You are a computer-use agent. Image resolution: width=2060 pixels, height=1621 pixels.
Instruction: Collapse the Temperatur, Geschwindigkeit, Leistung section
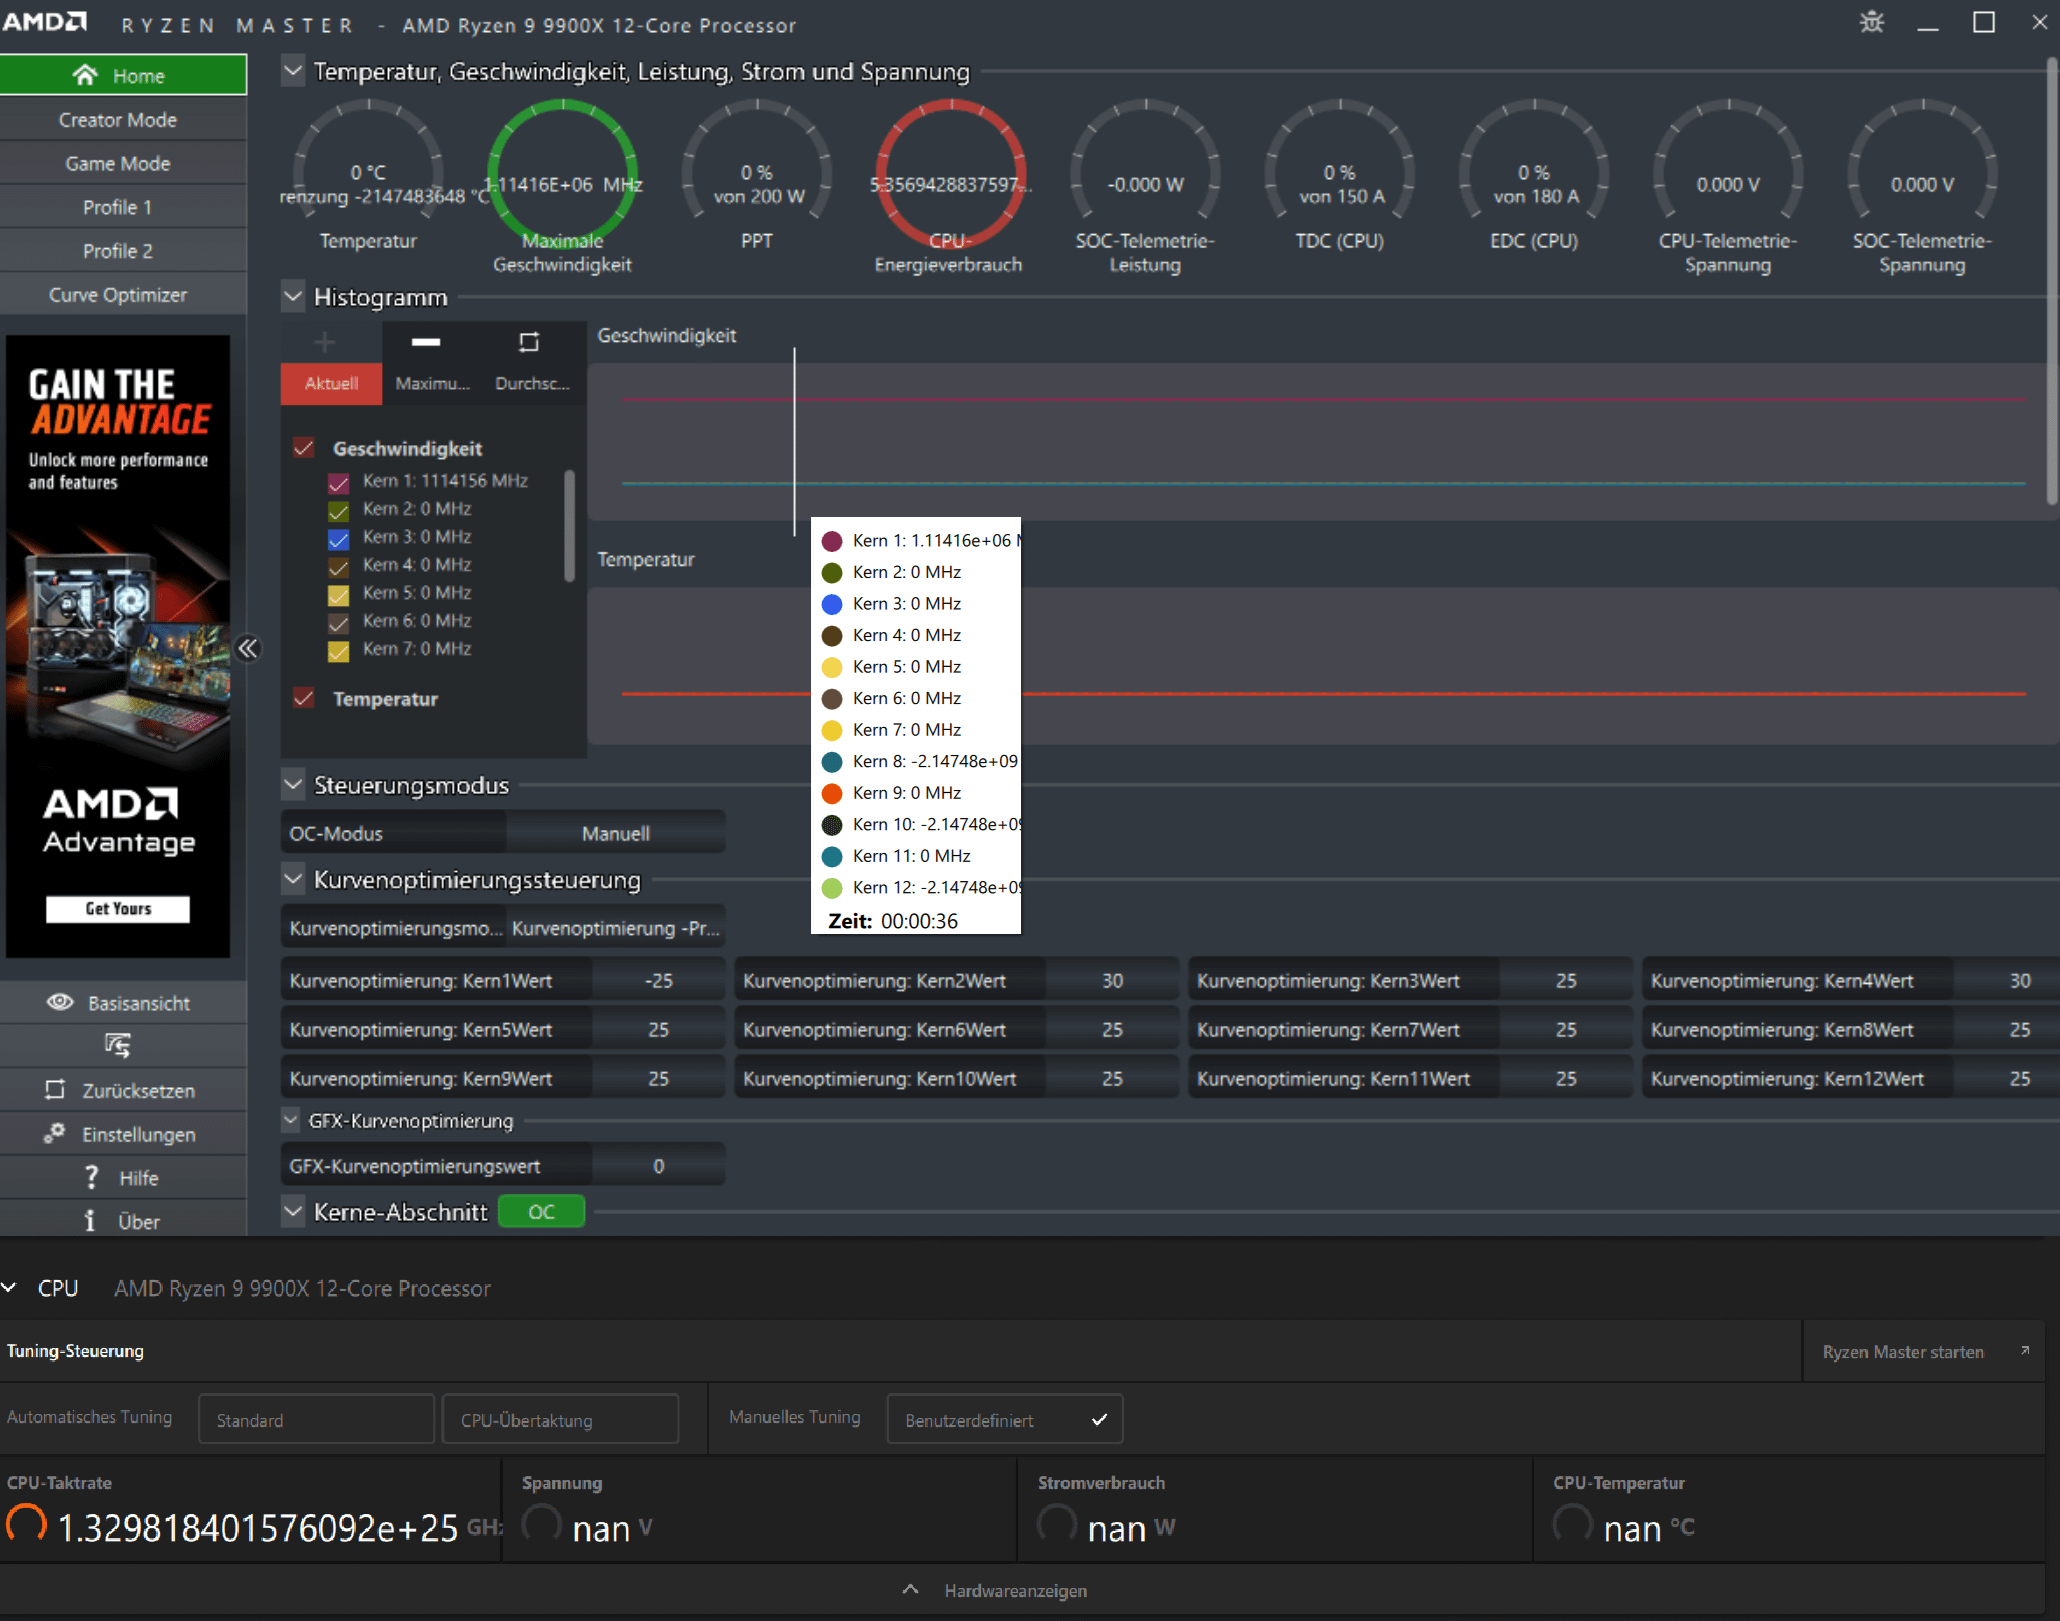tap(293, 71)
